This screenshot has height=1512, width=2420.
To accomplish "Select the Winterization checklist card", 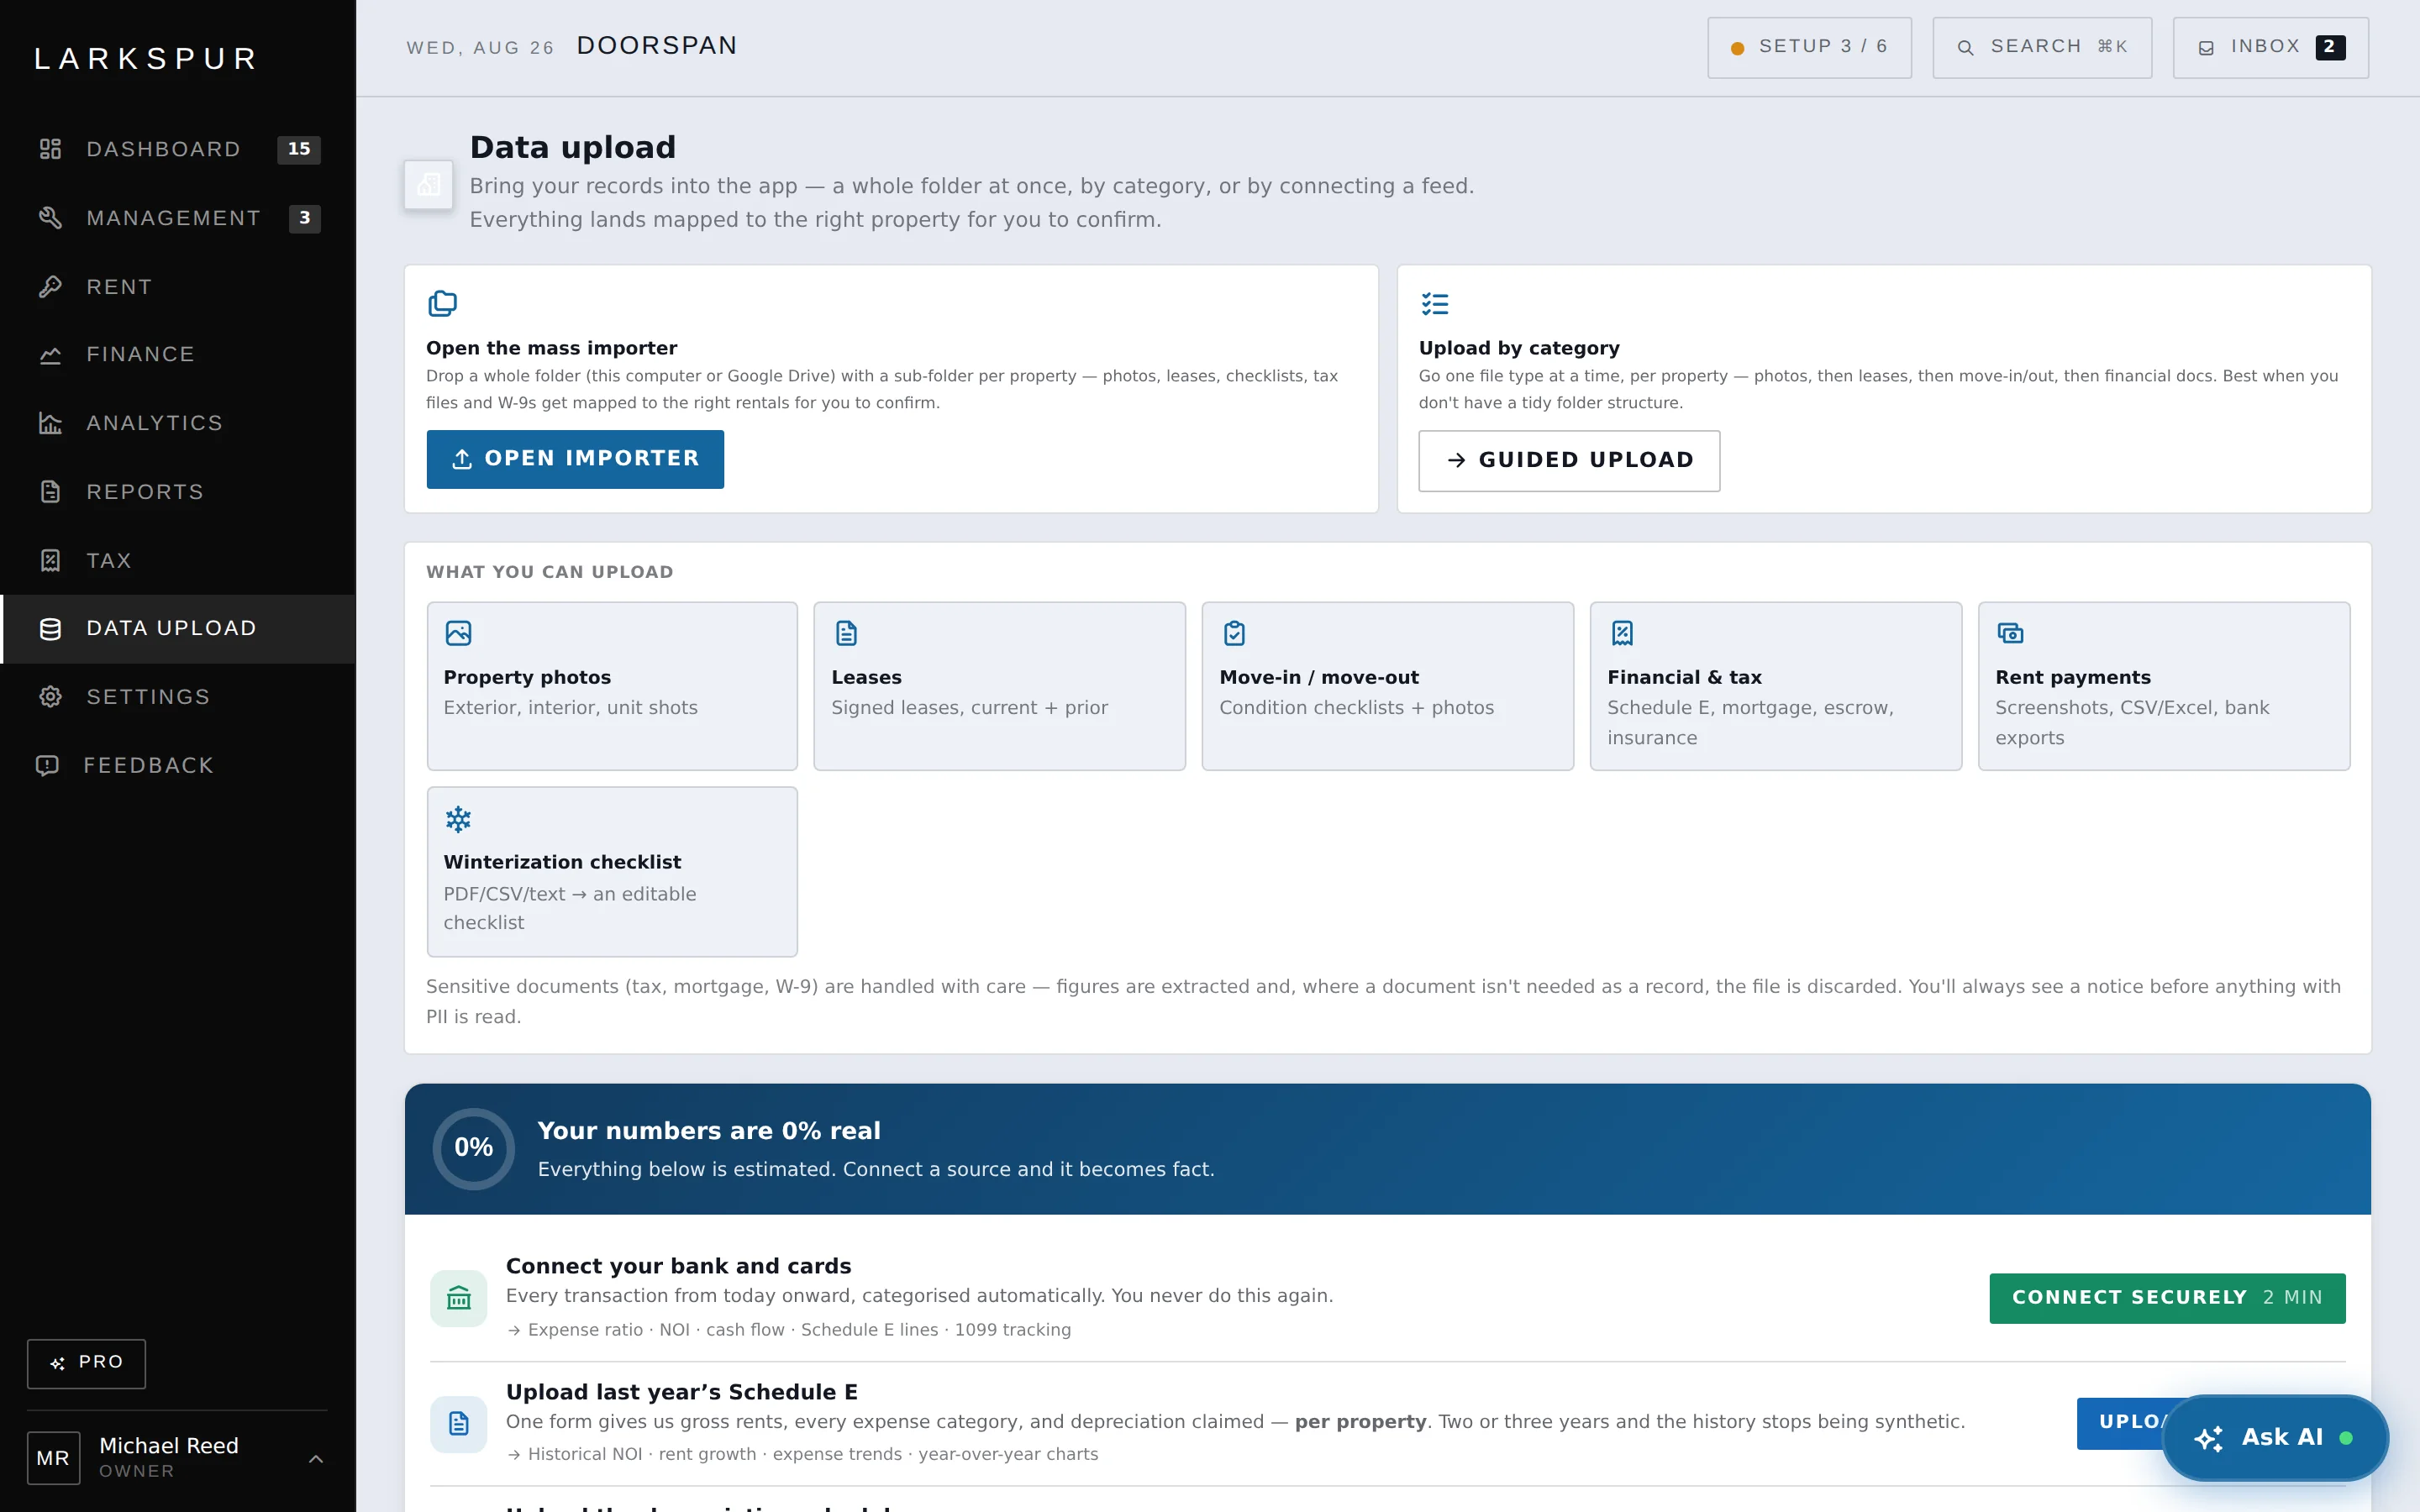I will point(612,872).
